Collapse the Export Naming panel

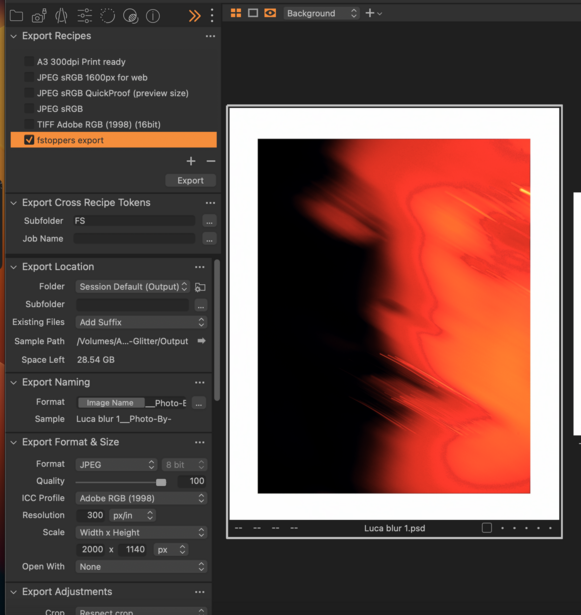coord(14,382)
